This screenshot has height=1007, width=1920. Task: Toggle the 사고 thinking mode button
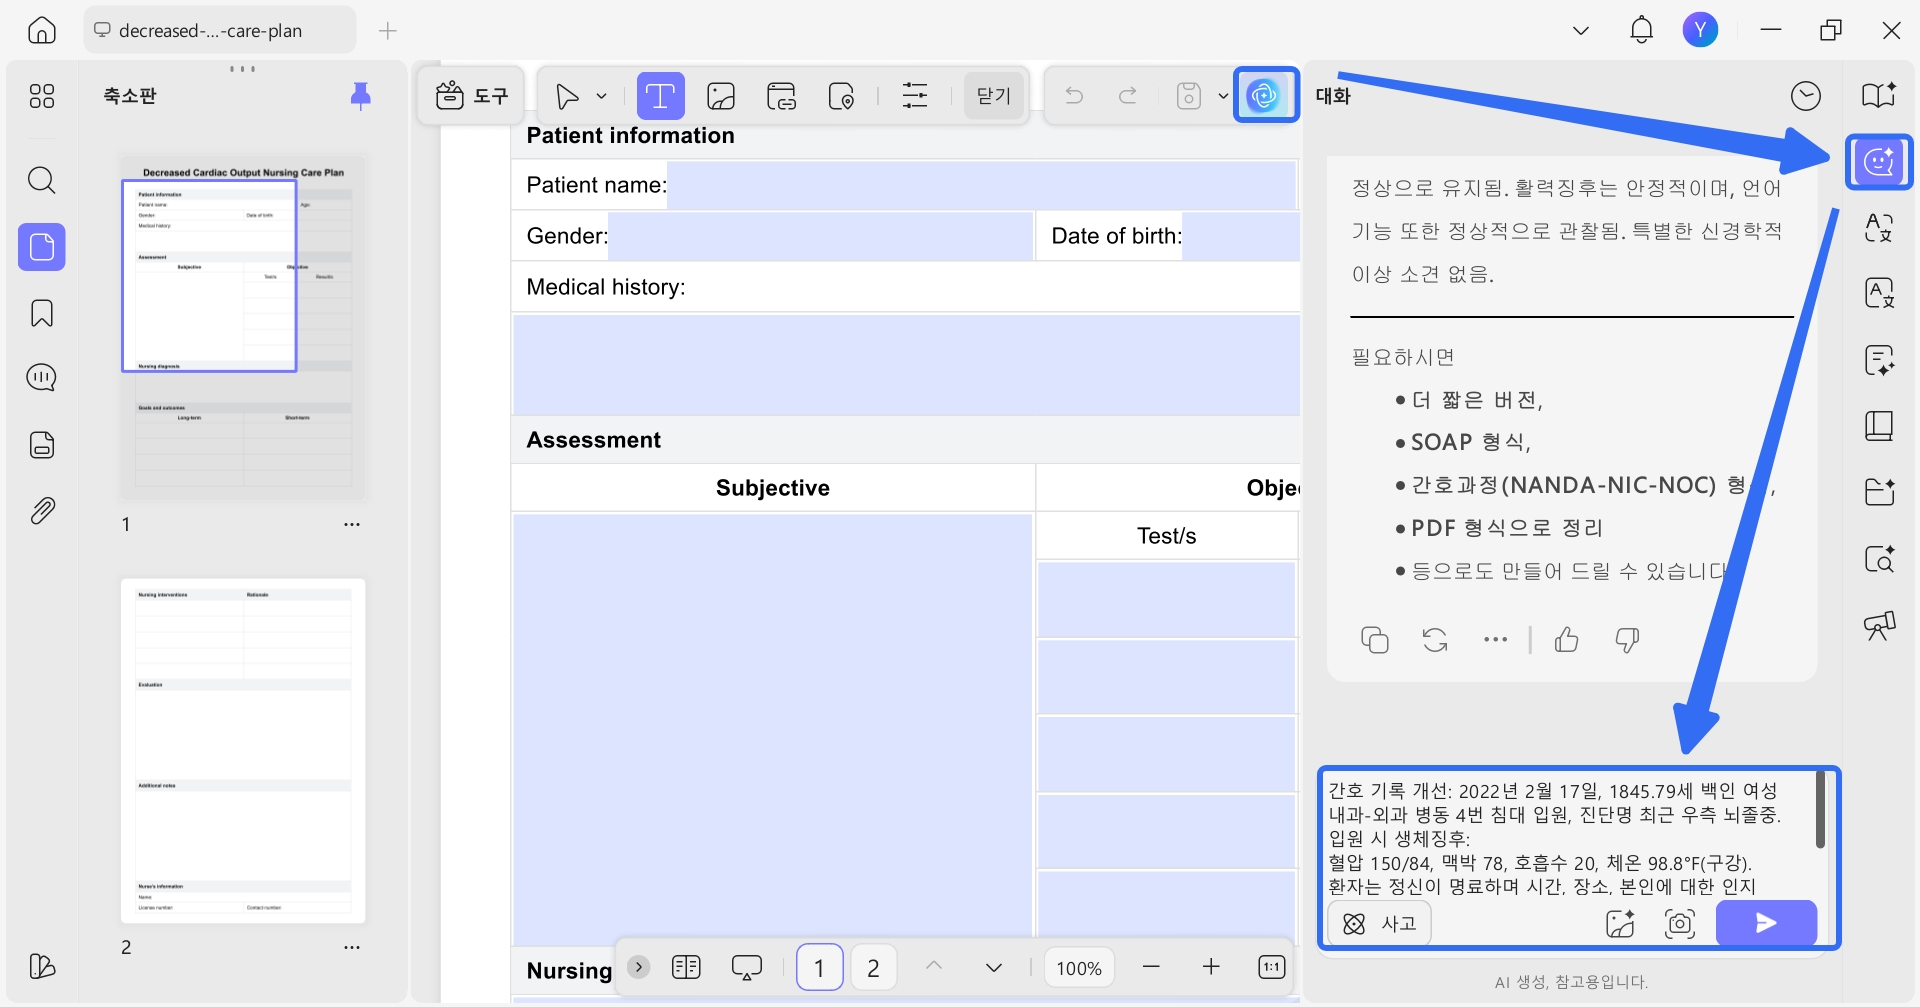pyautogui.click(x=1379, y=923)
